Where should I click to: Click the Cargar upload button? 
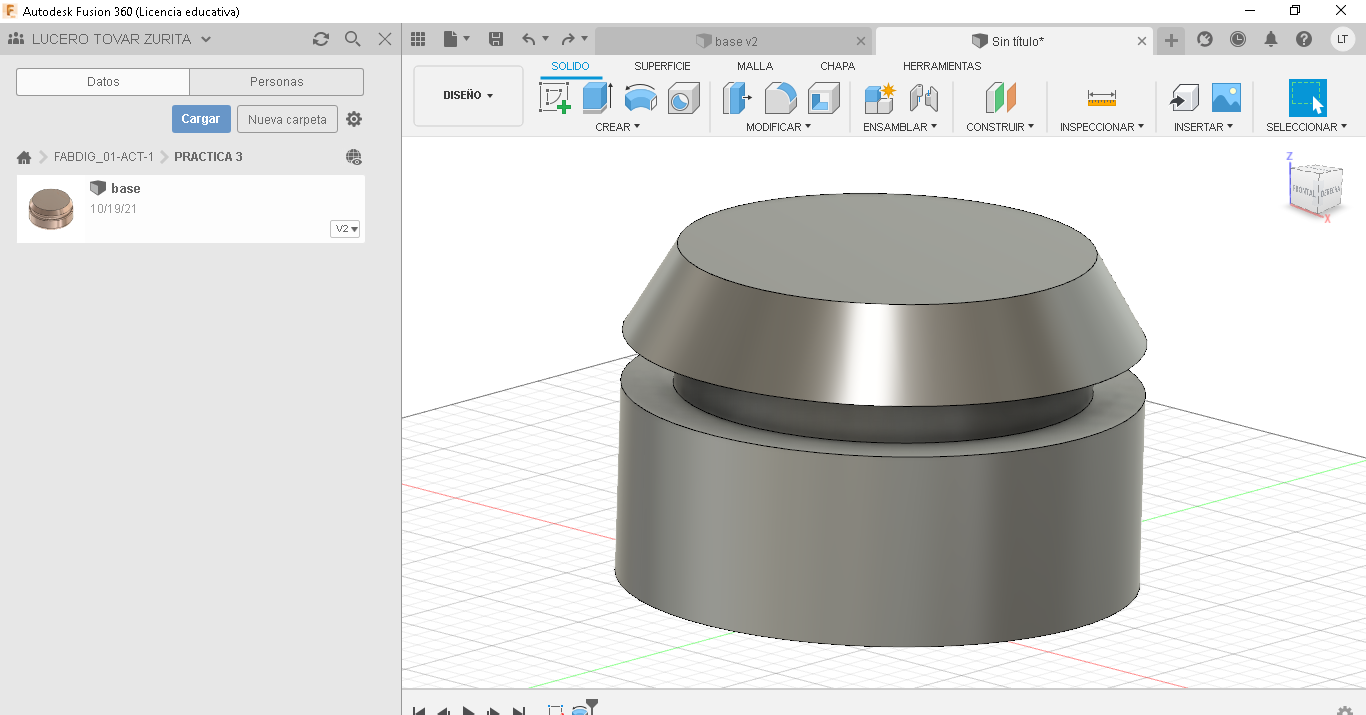201,119
